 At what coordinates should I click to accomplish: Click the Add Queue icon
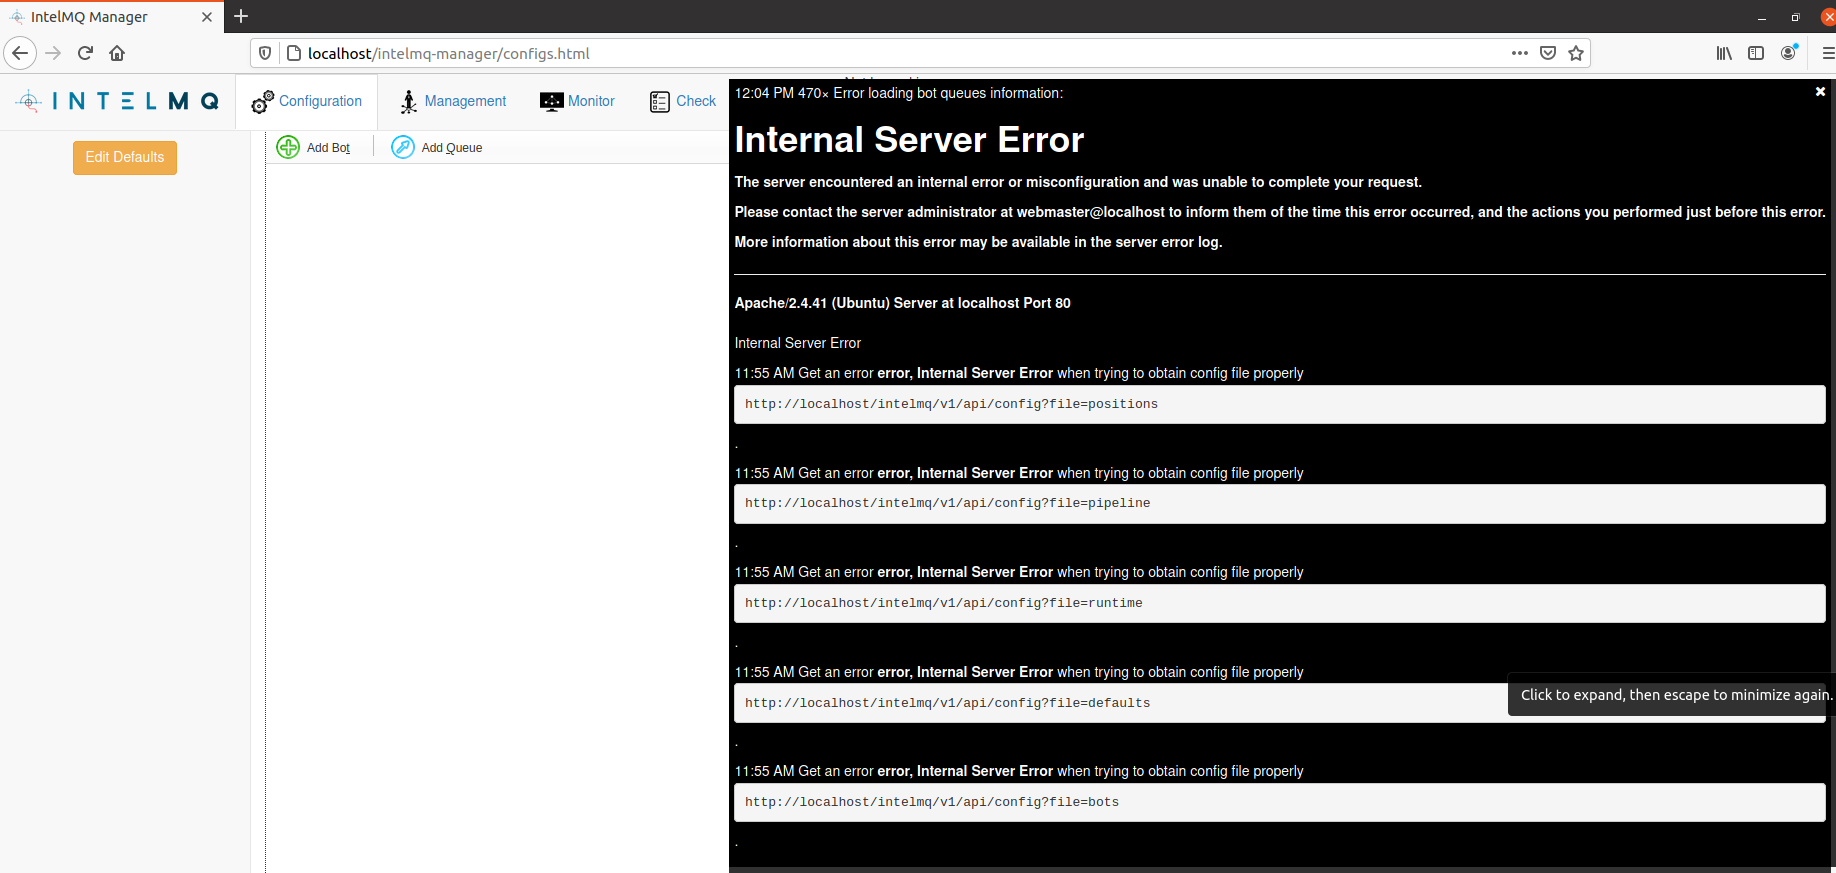coord(403,147)
